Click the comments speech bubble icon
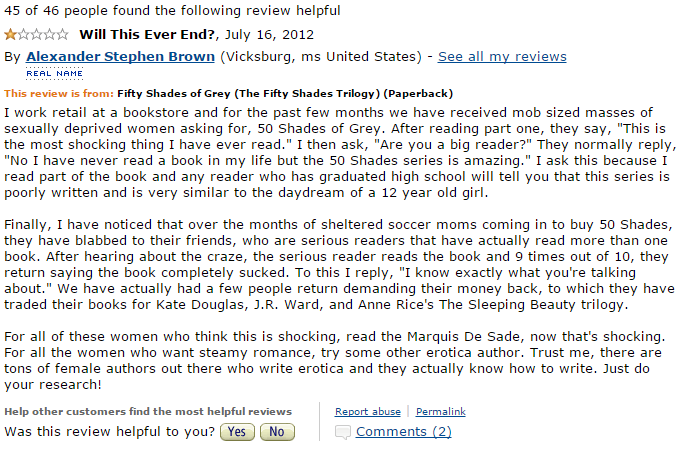681x452 pixels. point(343,432)
